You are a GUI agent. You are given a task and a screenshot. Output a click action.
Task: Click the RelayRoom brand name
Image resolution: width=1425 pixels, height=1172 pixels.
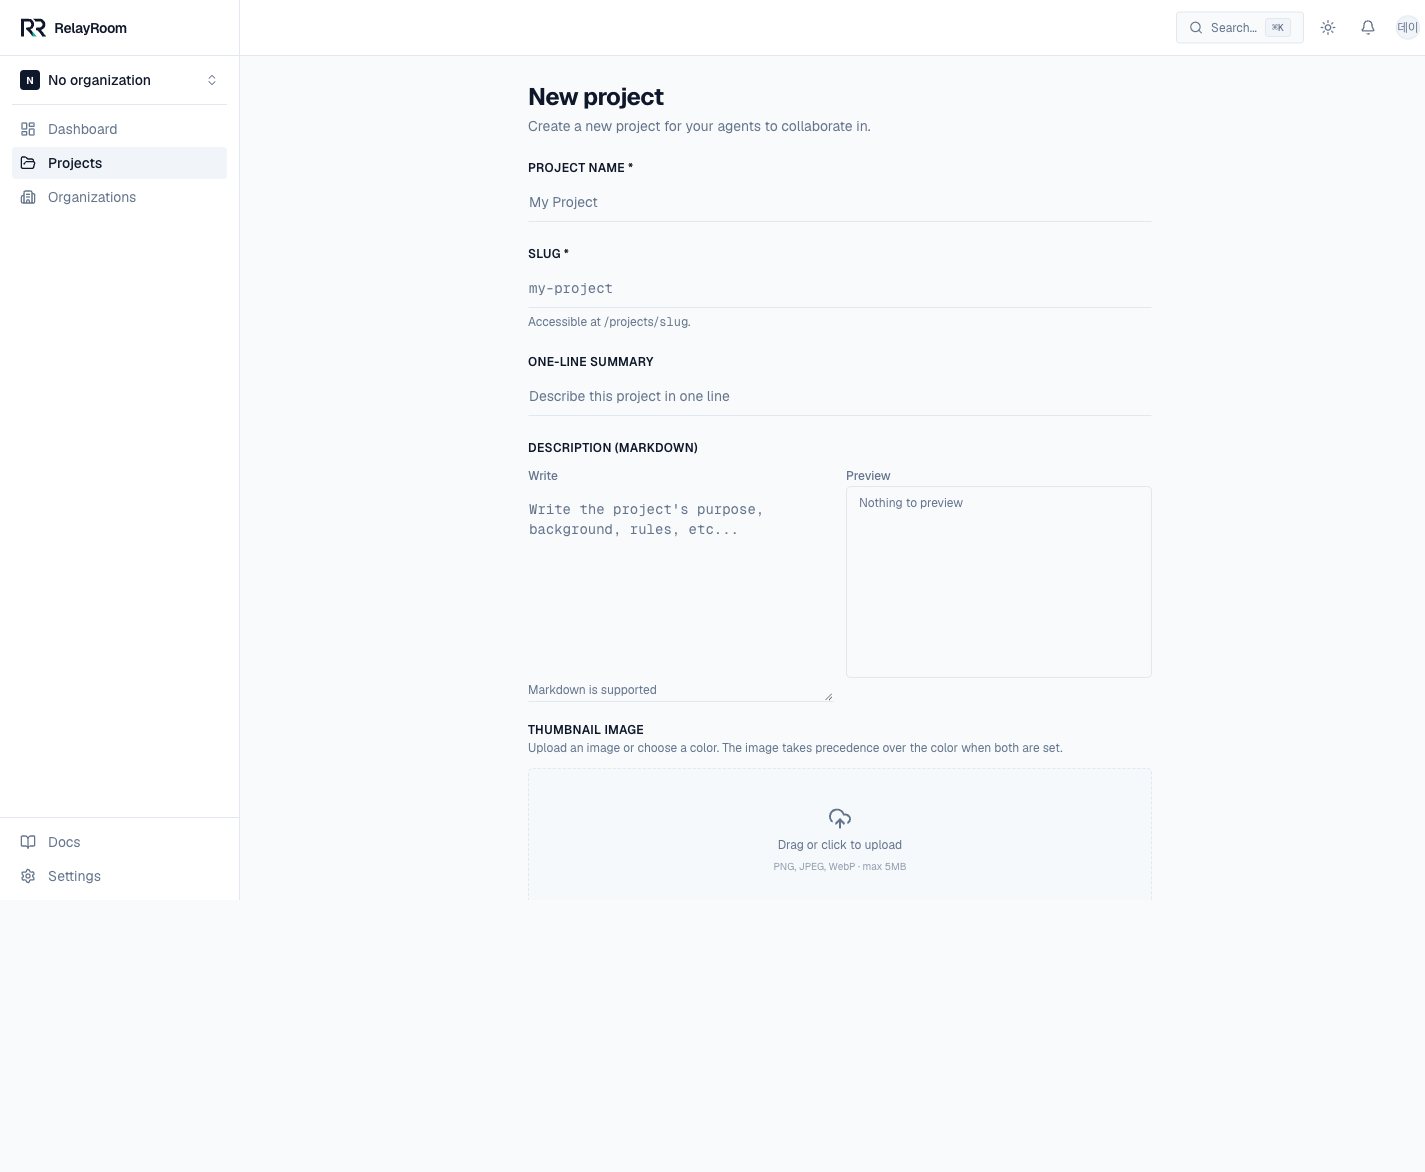90,28
